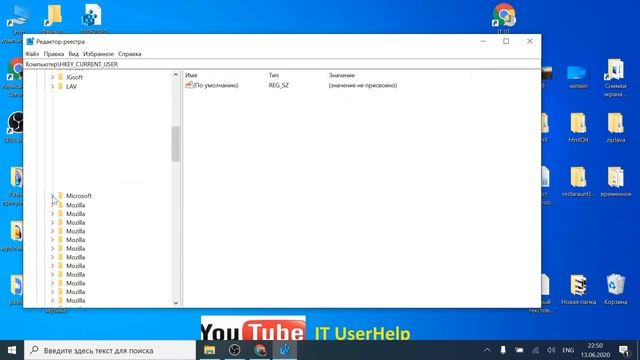Select the zipJava desktop folder
The height and width of the screenshot is (360, 640).
coord(616,128)
